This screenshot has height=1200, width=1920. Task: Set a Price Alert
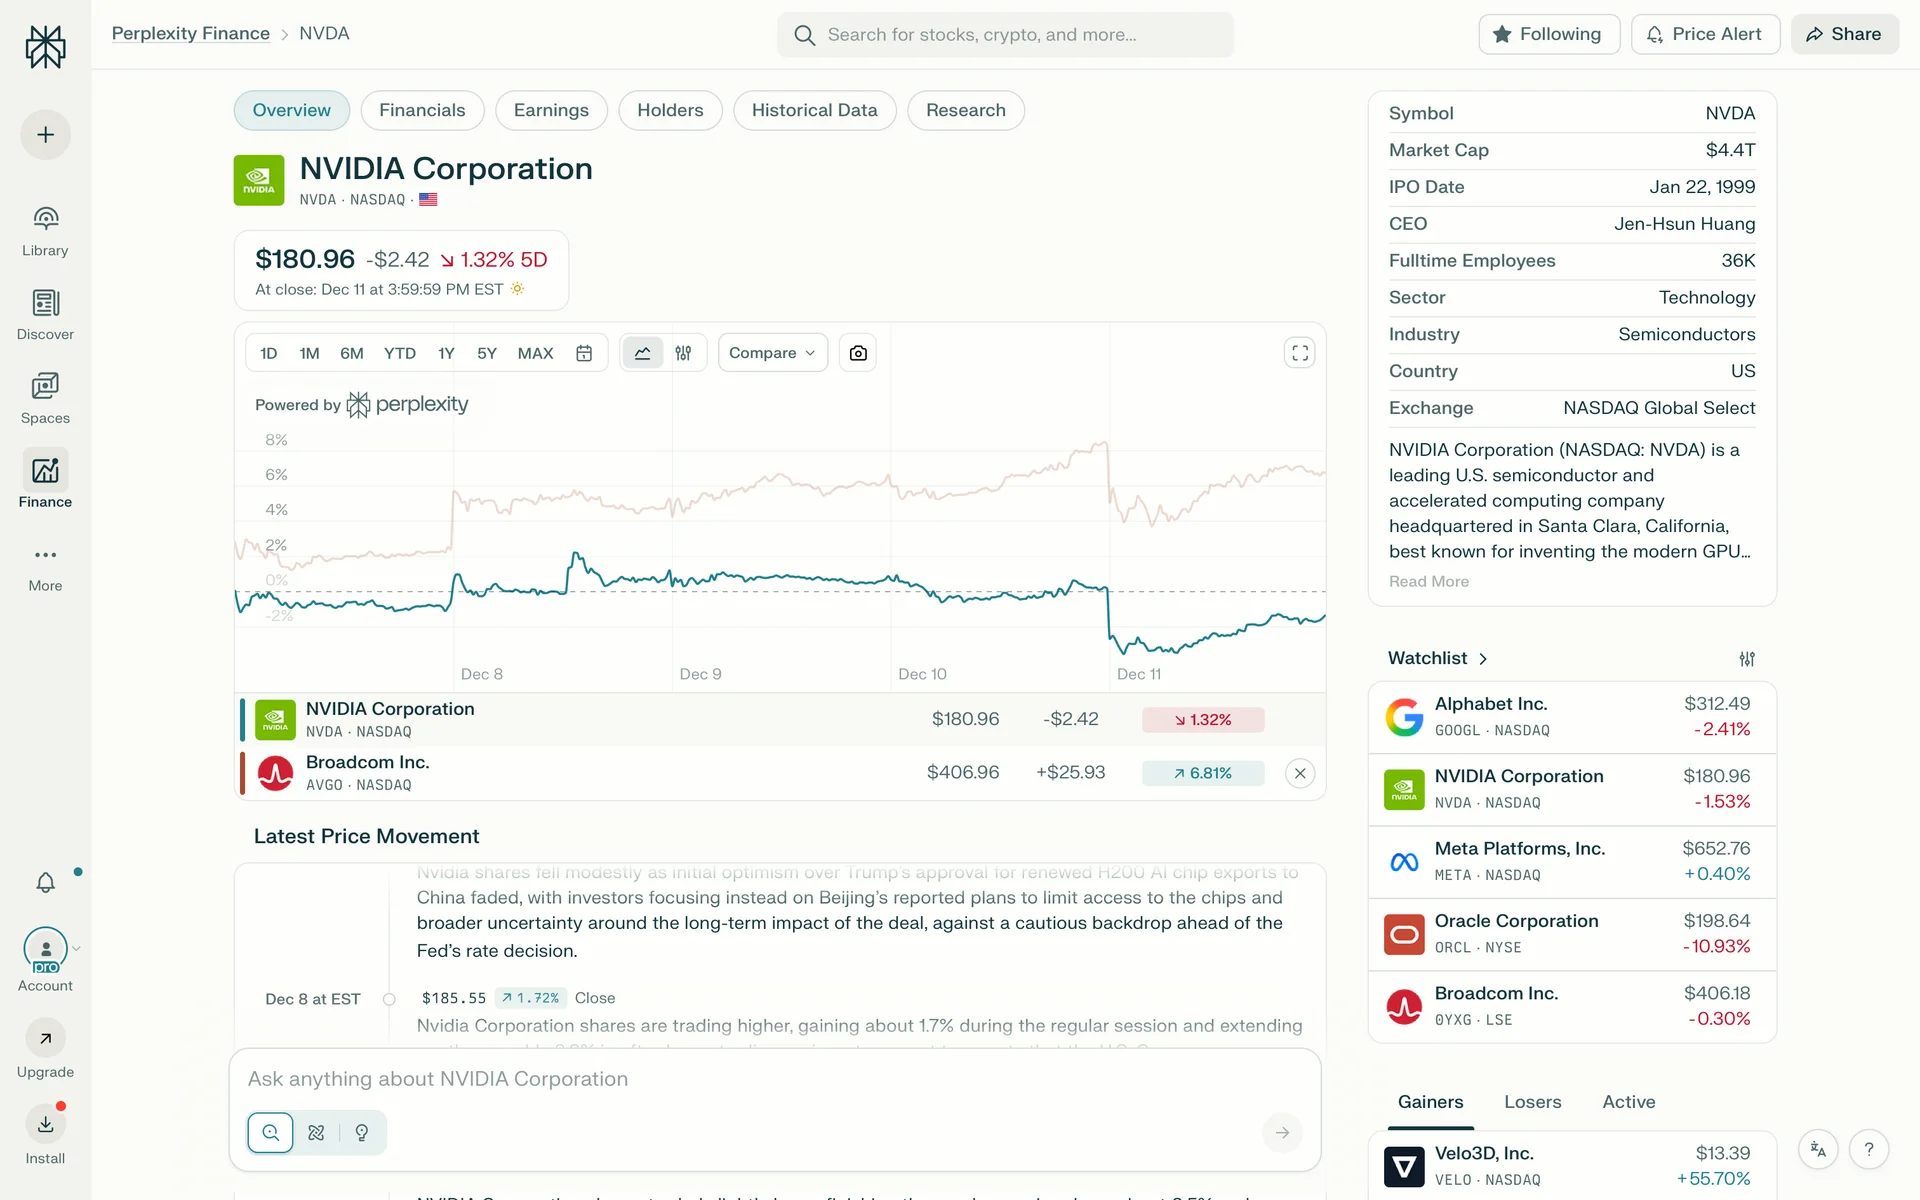[1704, 34]
